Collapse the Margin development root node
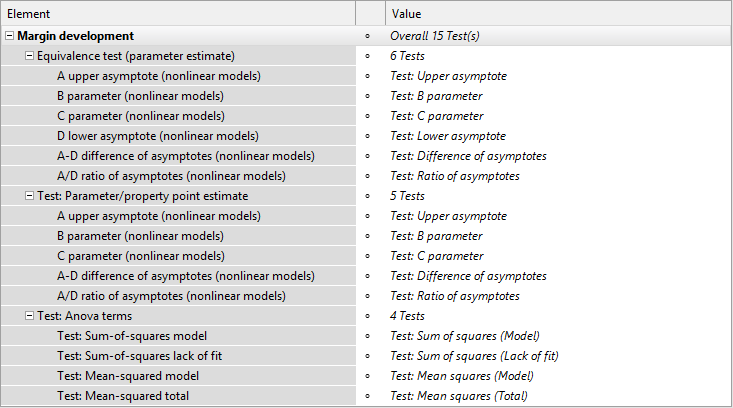The width and height of the screenshot is (733, 408). (x=9, y=36)
